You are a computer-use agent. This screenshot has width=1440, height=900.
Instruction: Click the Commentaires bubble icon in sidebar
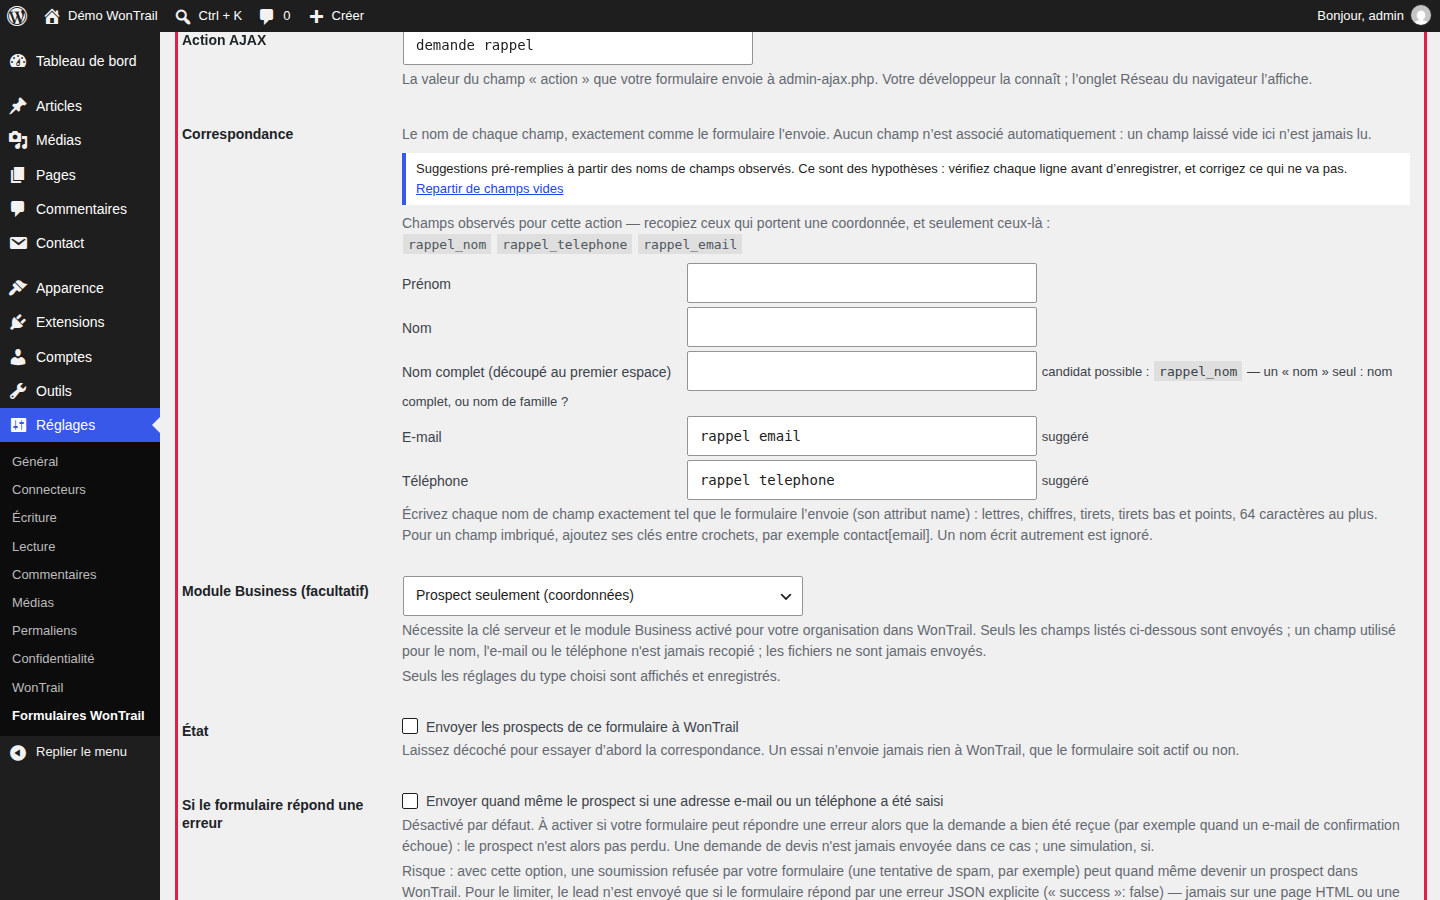[x=18, y=209]
